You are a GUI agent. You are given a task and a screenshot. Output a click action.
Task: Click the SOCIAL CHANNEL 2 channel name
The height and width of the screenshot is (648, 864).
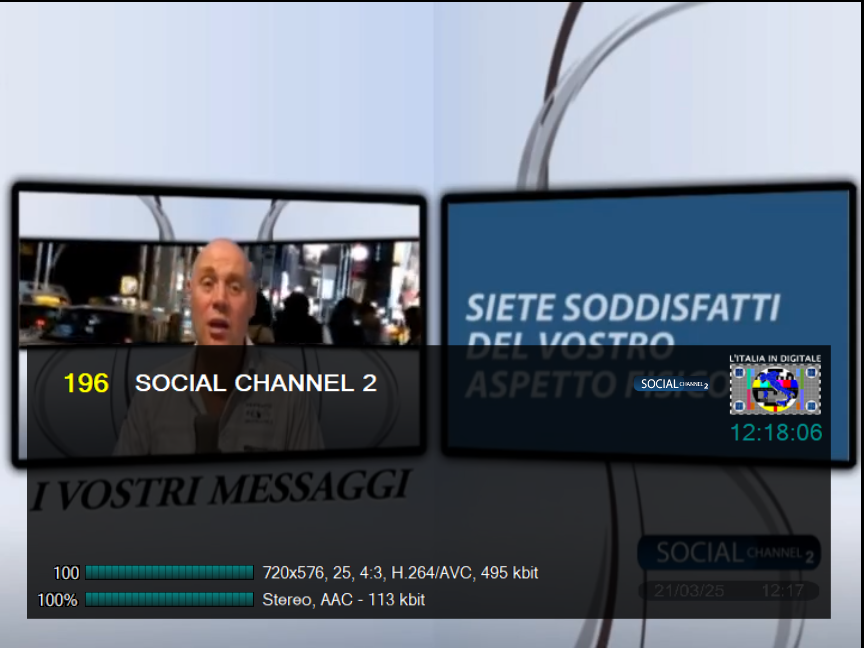click(256, 383)
